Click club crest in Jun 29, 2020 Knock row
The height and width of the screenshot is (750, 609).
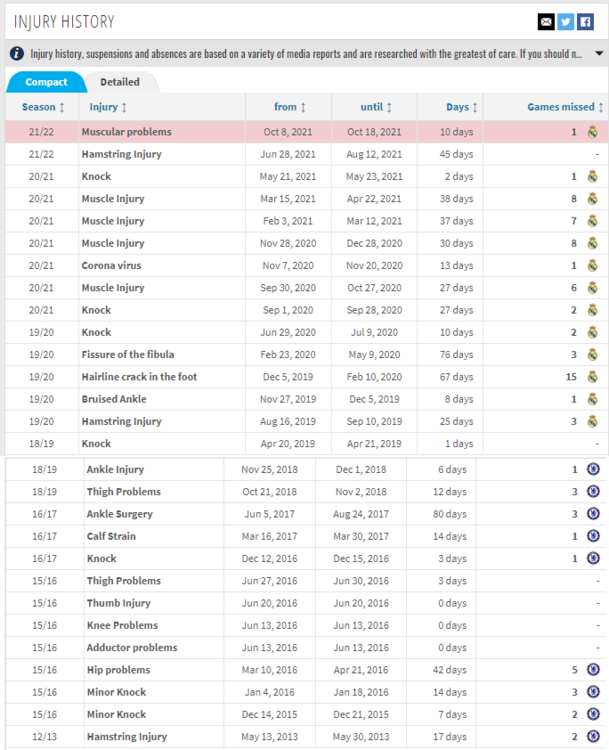(592, 332)
